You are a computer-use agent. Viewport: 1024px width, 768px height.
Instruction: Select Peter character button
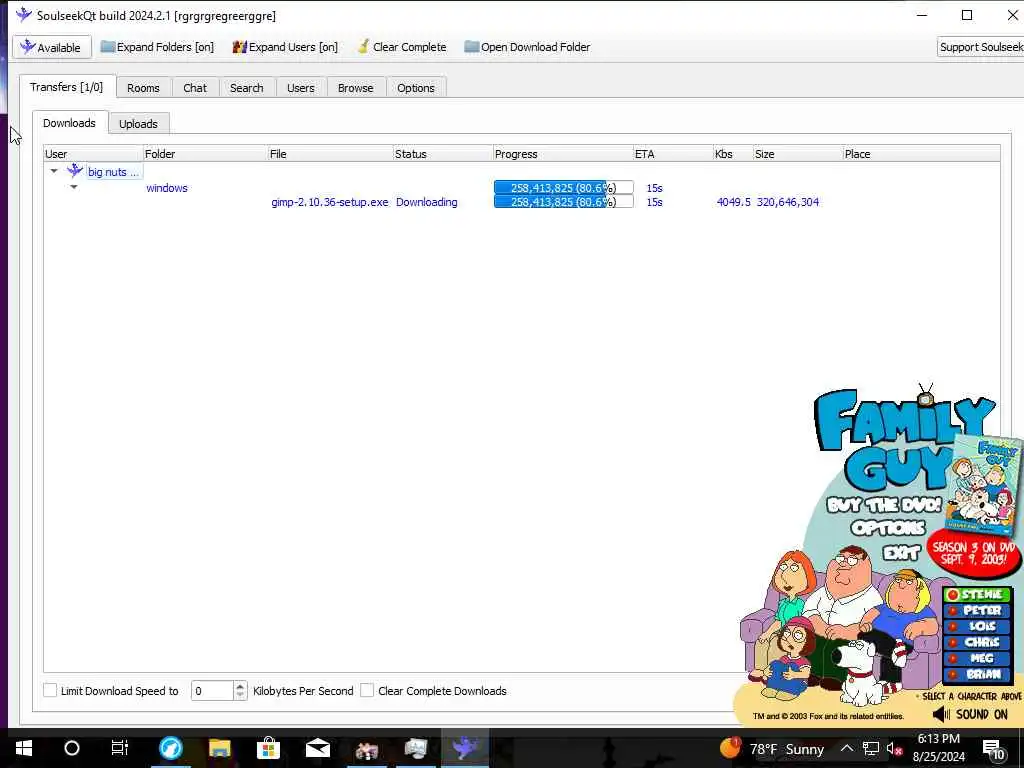pyautogui.click(x=977, y=610)
